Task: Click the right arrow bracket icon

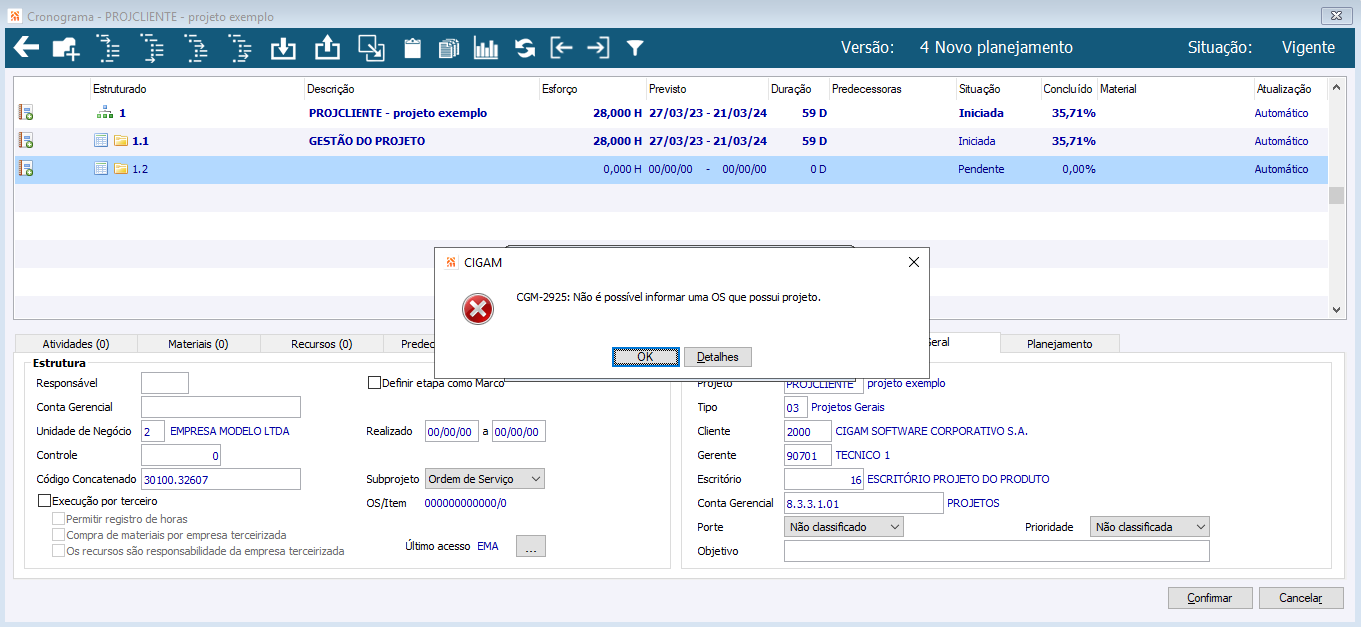Action: 598,48
